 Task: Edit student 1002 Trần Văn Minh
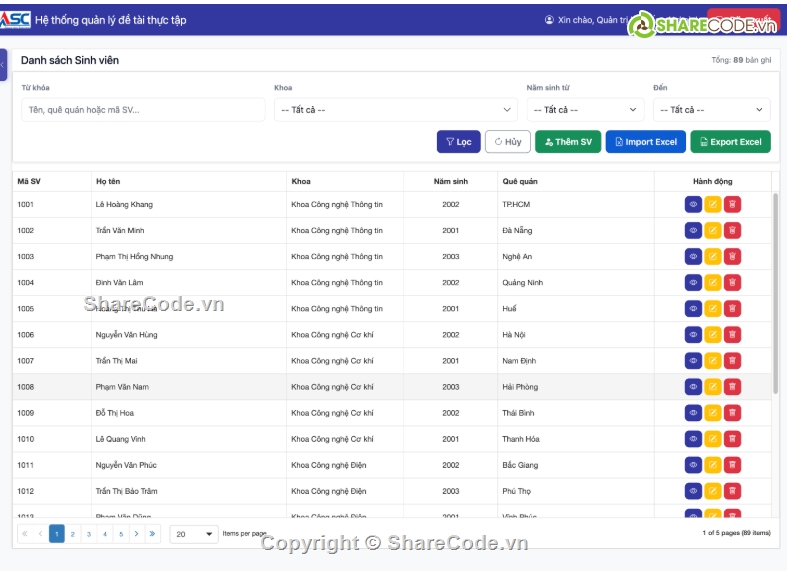[x=713, y=230]
